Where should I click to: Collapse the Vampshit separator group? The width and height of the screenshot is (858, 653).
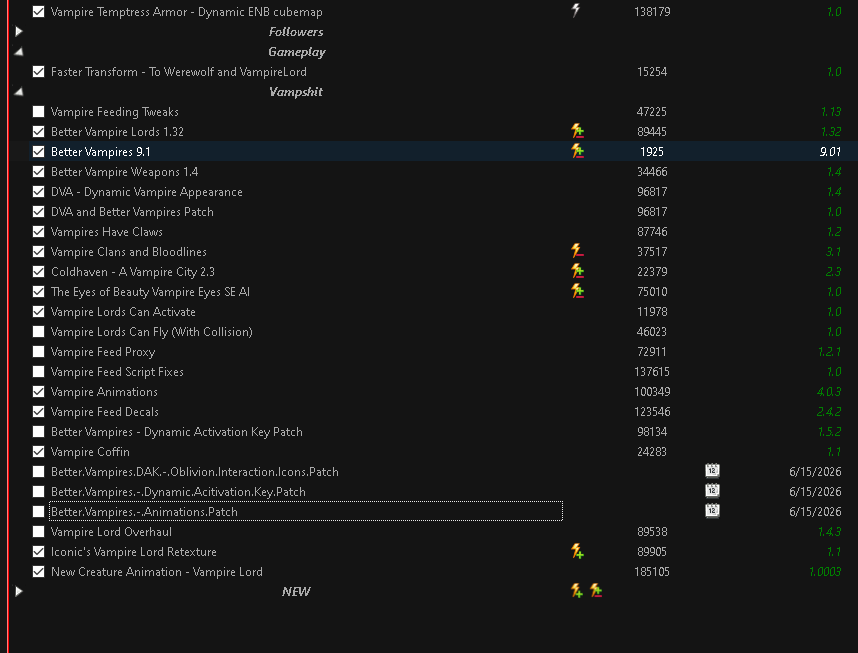tap(19, 91)
